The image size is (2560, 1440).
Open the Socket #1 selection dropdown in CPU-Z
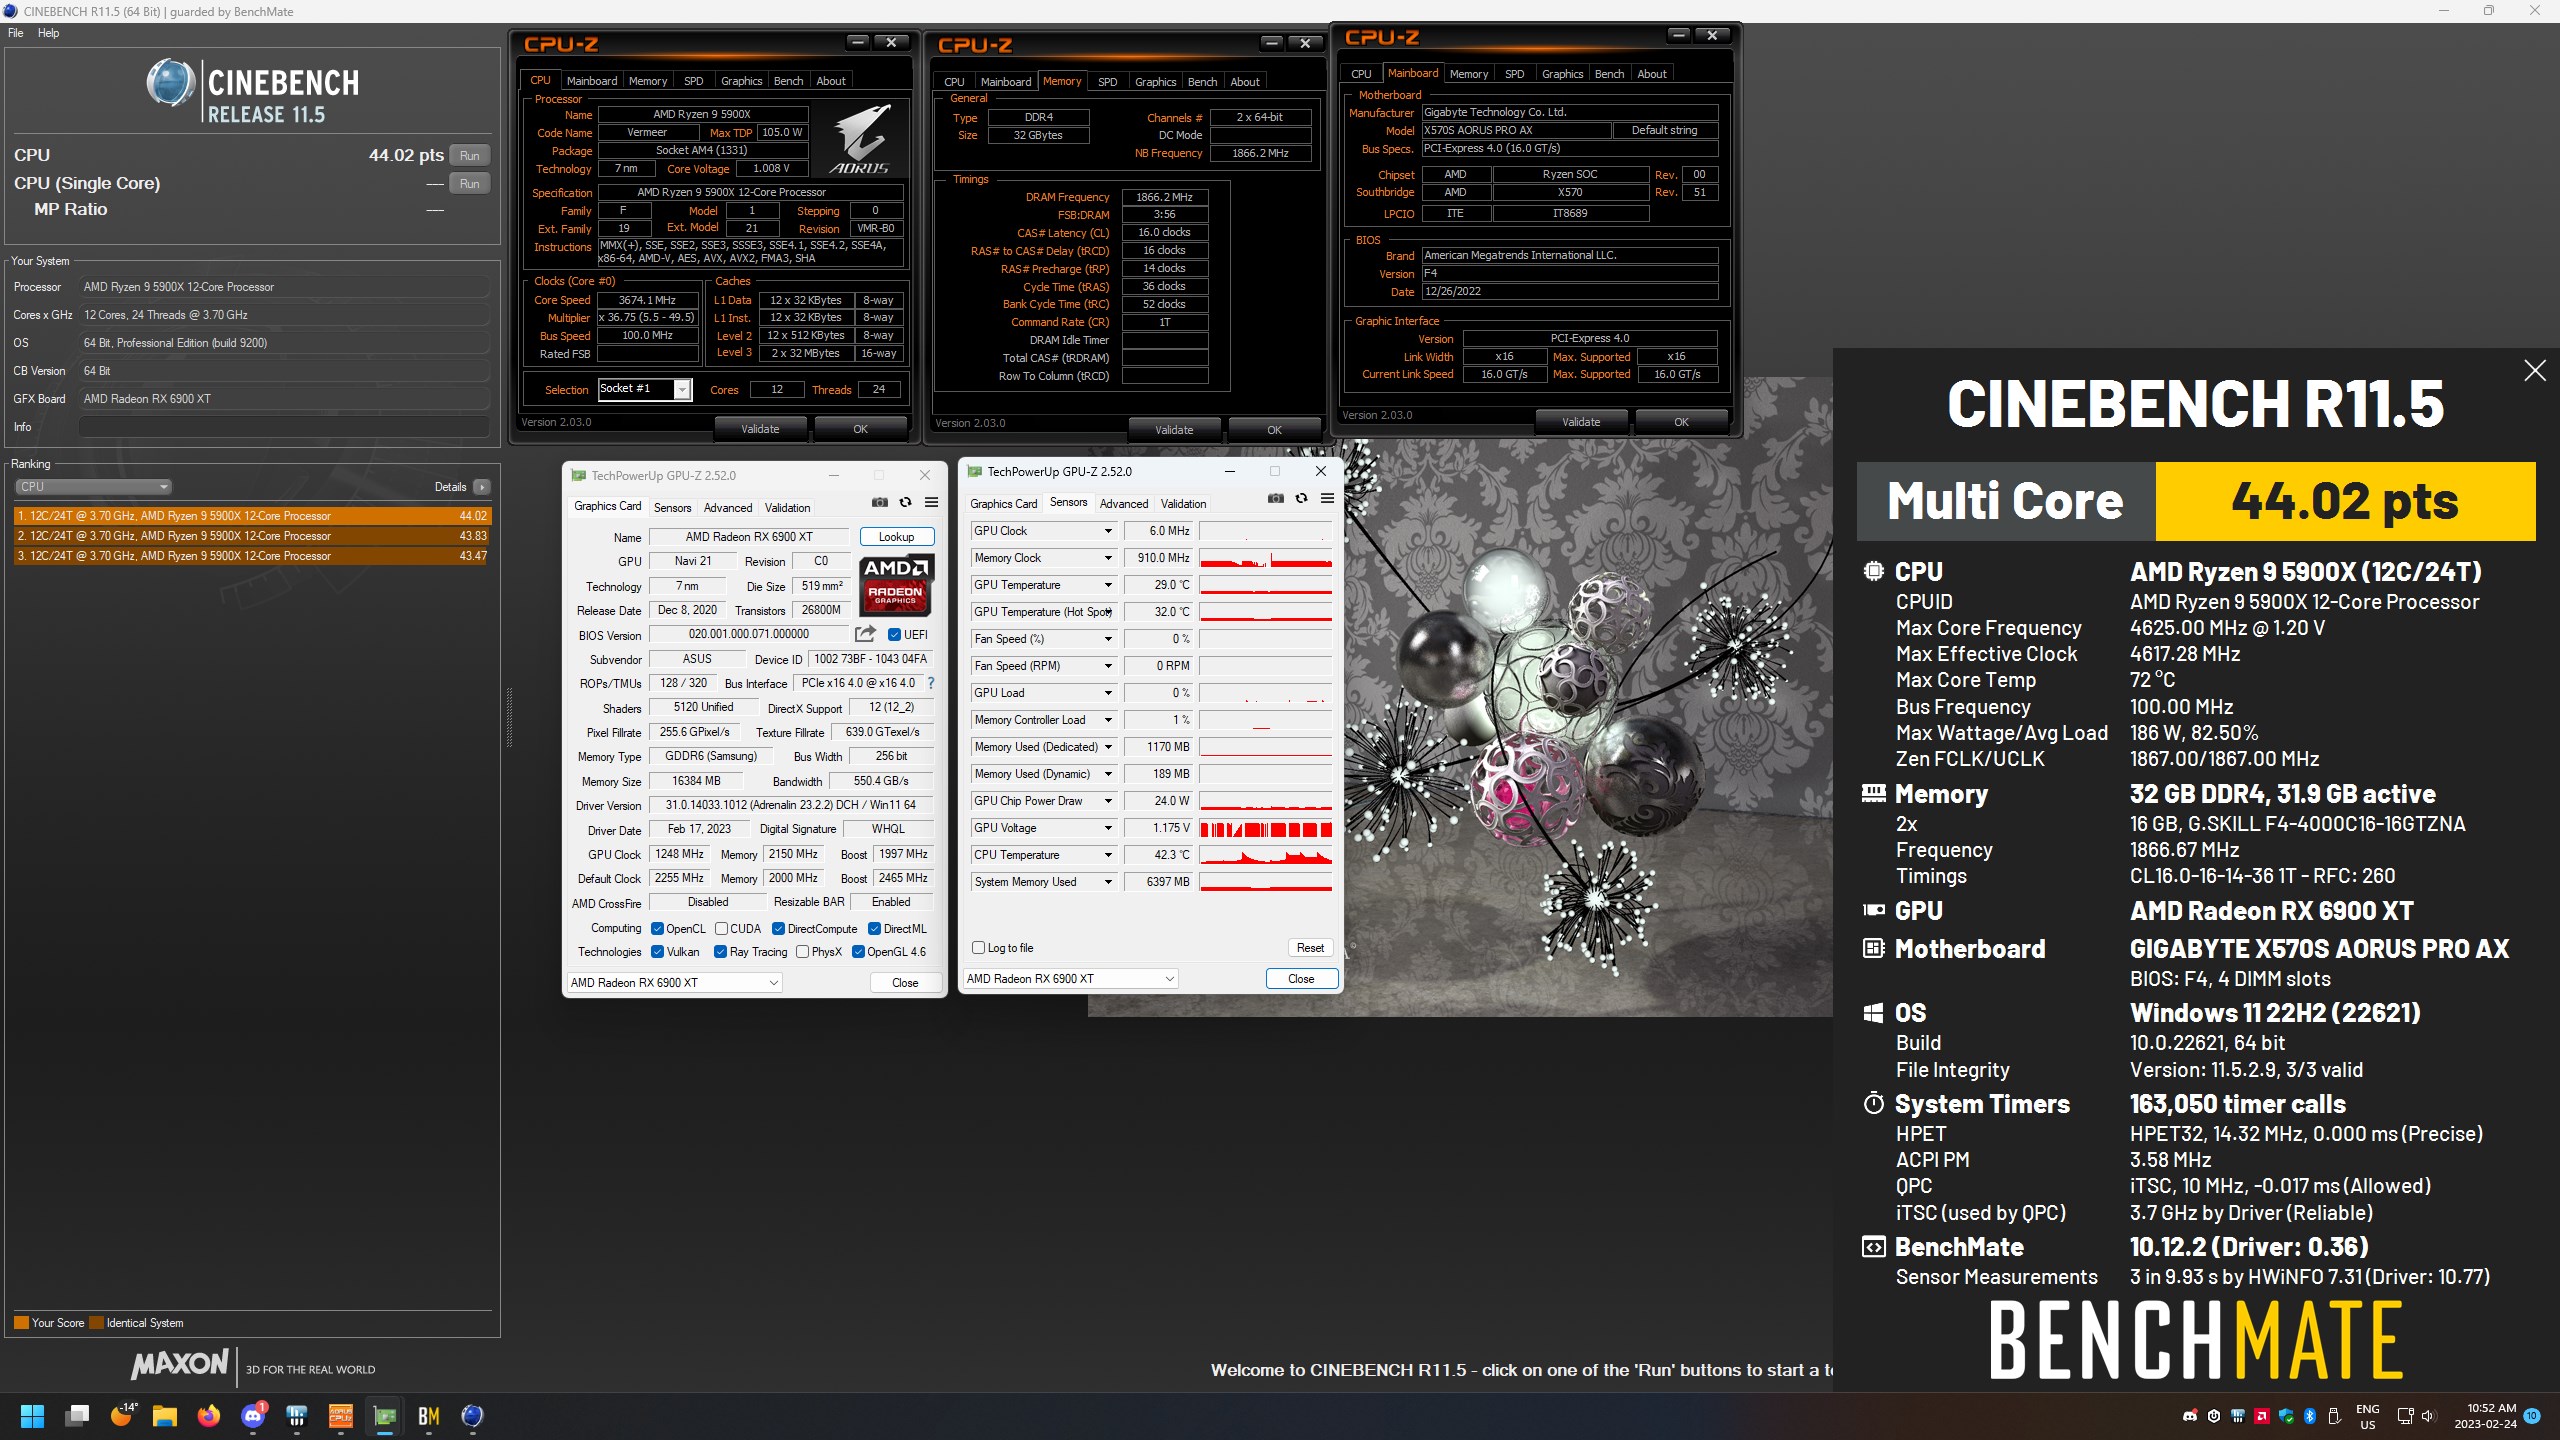pyautogui.click(x=682, y=389)
